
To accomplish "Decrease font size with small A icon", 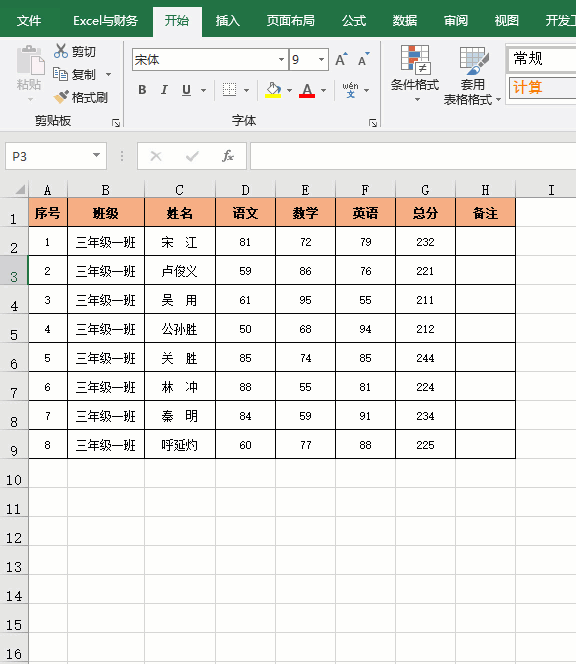I will 363,60.
